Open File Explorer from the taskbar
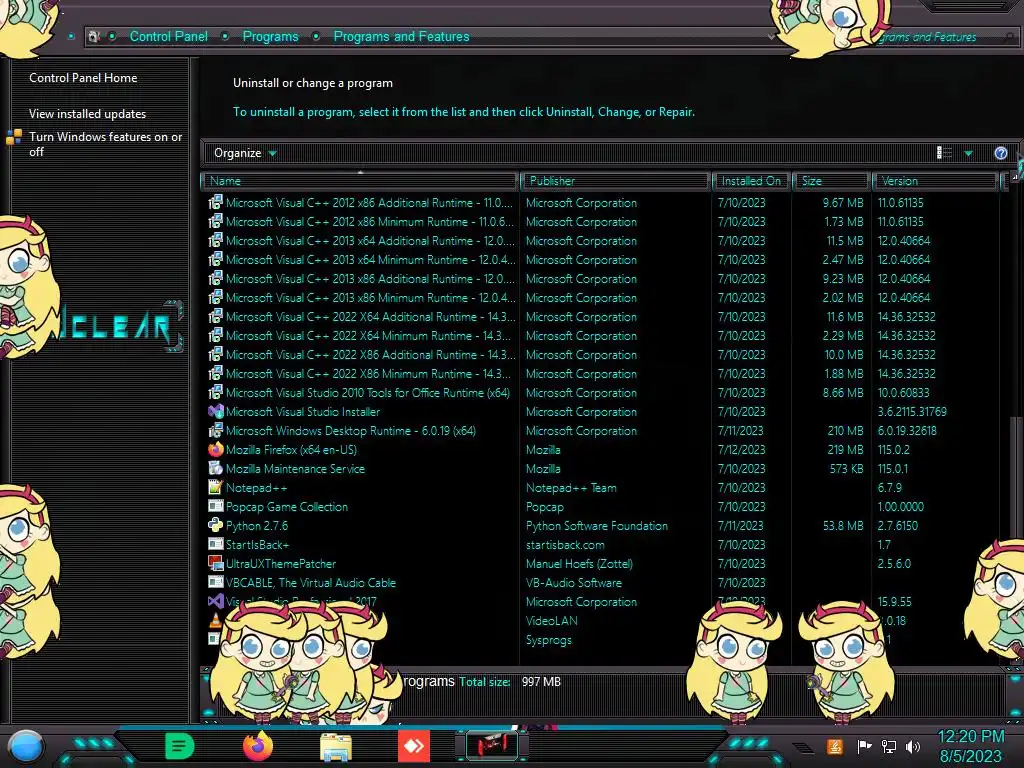Viewport: 1024px width, 768px height. pos(336,746)
